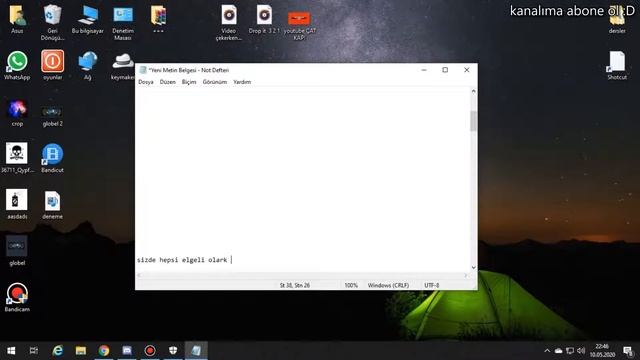Open the Yardım menu
This screenshot has height=360, width=640.
tap(242, 82)
